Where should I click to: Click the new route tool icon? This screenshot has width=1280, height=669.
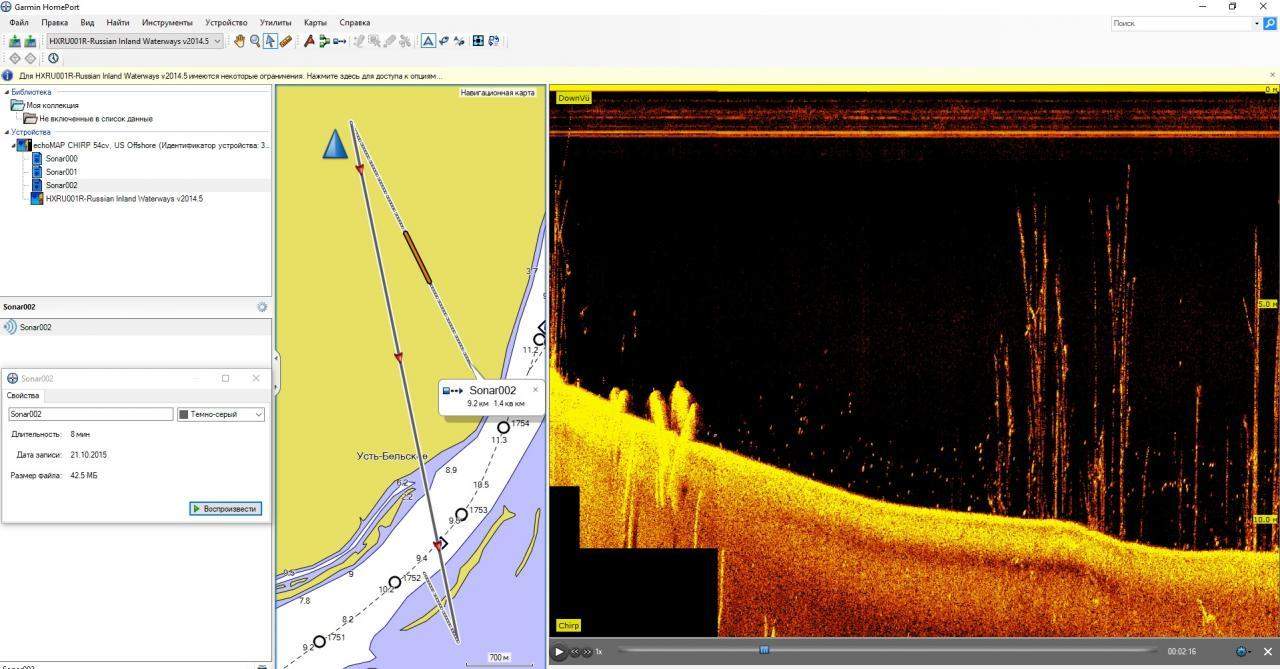(324, 41)
